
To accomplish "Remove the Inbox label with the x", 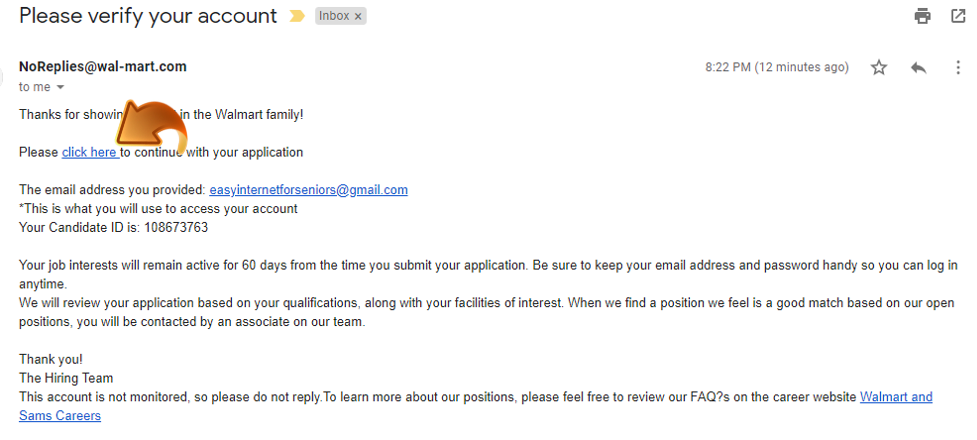I will [x=358, y=17].
